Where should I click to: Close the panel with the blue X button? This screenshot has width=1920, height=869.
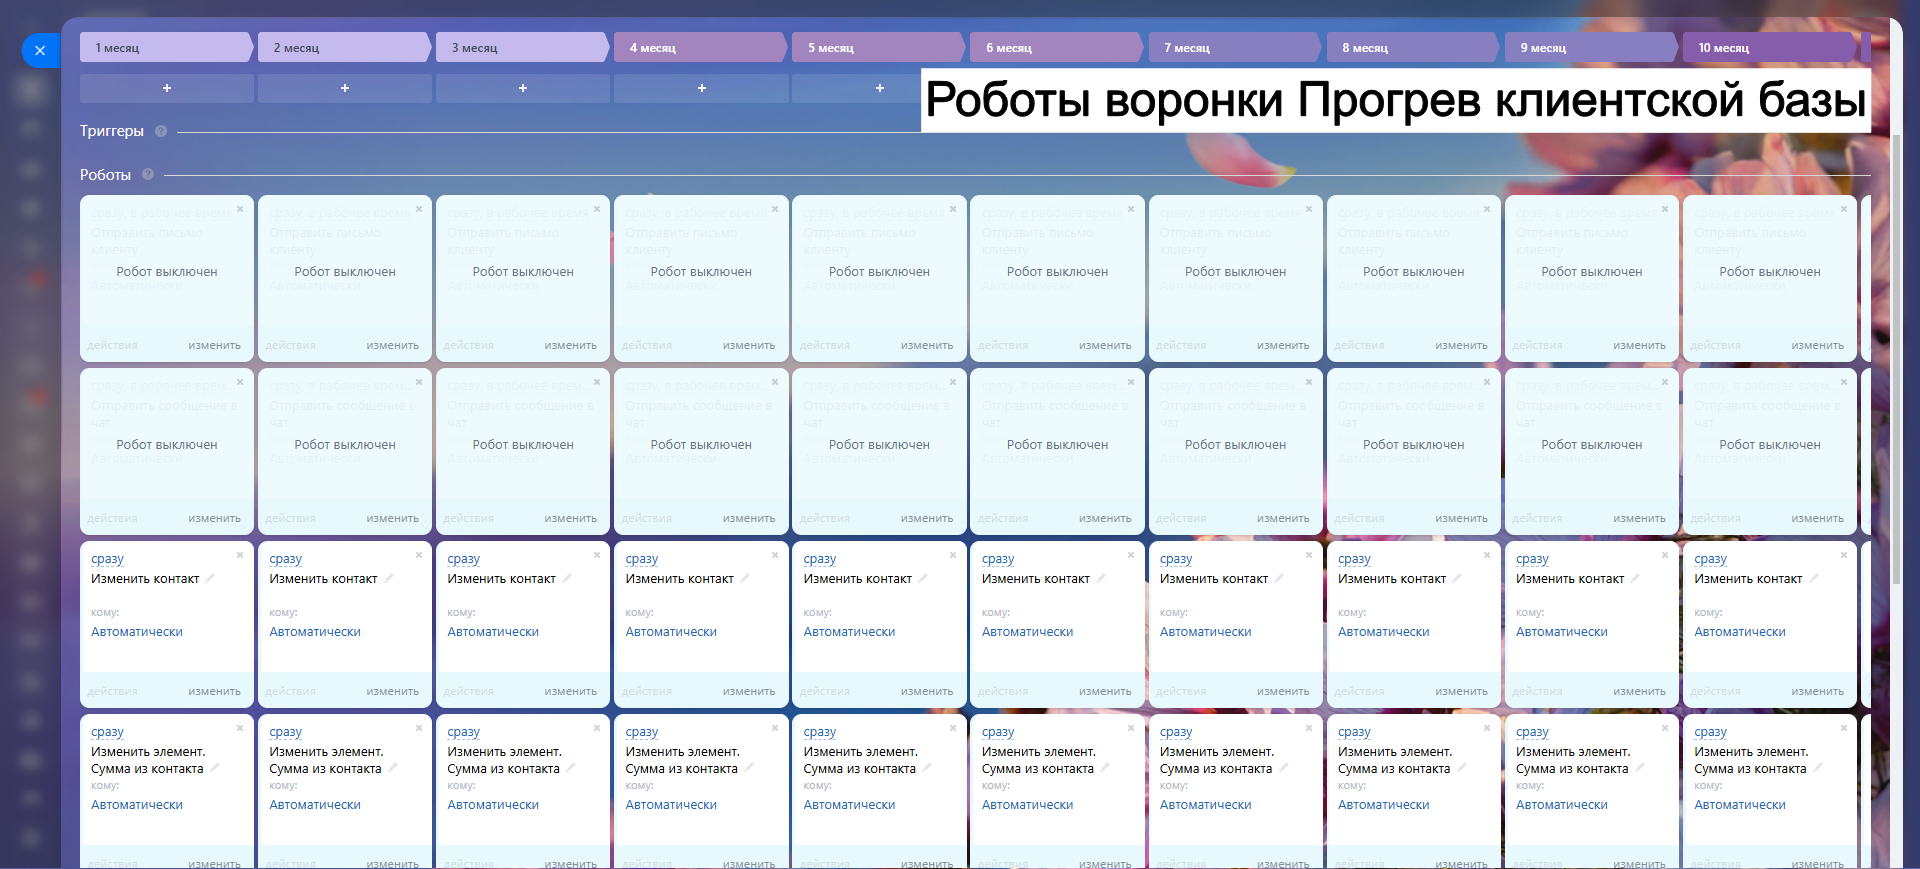coord(40,50)
